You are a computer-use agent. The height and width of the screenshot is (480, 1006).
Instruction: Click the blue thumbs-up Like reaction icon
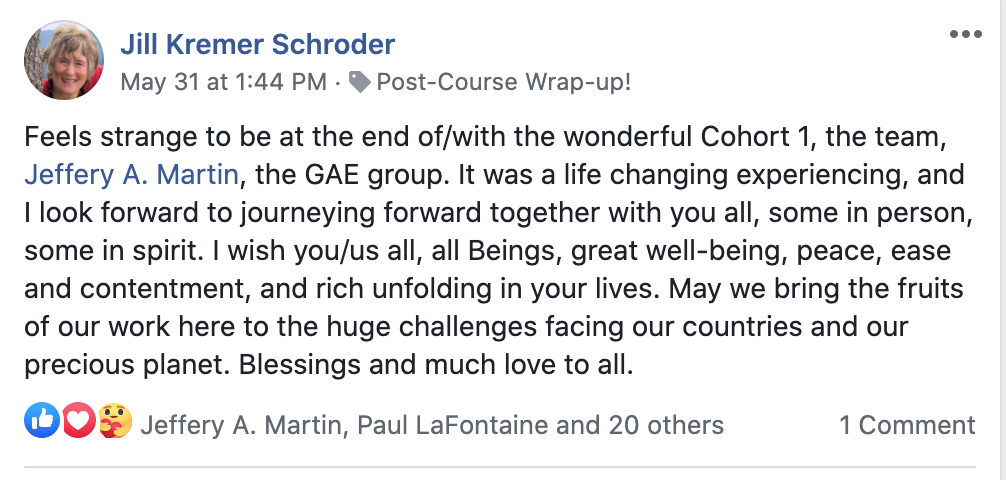pyautogui.click(x=42, y=421)
